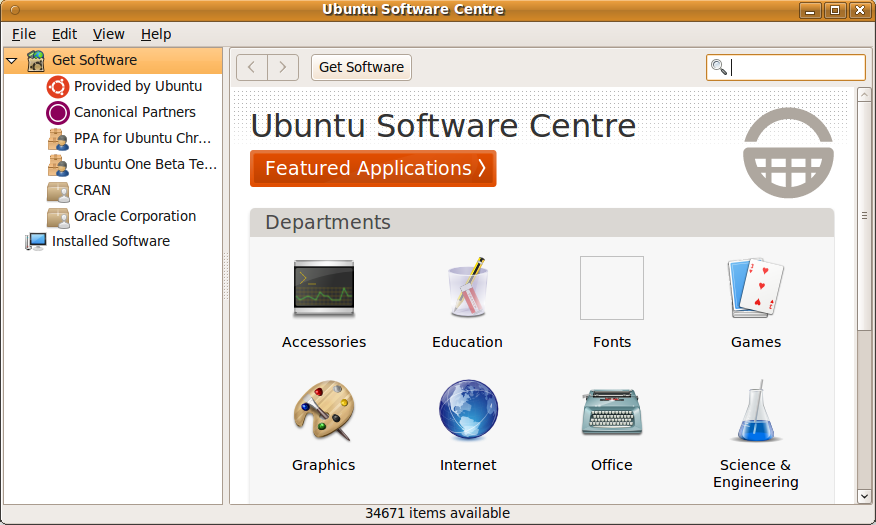This screenshot has height=525, width=876.
Task: Click the '34671 items available' status text
Action: (437, 513)
